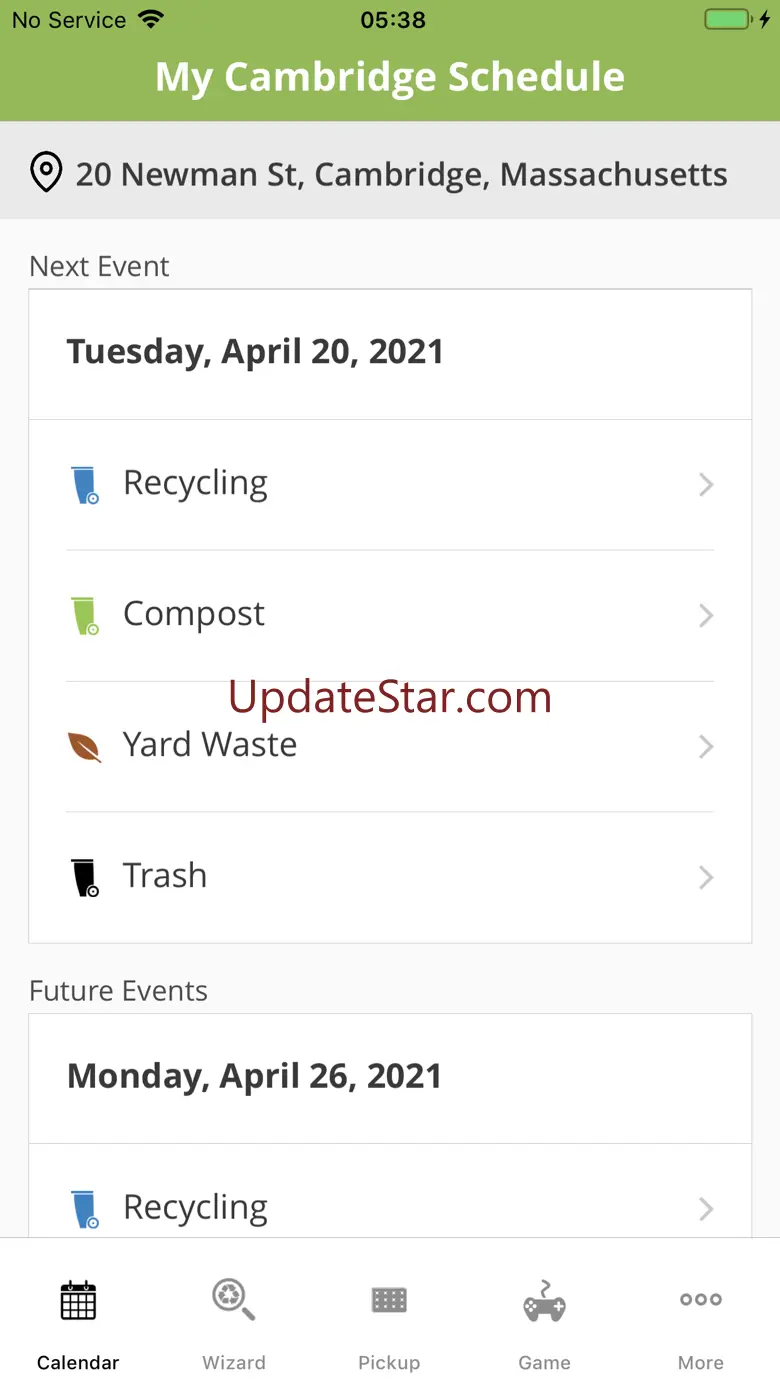Image resolution: width=780 pixels, height=1387 pixels.
Task: Select the Trash label text
Action: pyautogui.click(x=165, y=876)
